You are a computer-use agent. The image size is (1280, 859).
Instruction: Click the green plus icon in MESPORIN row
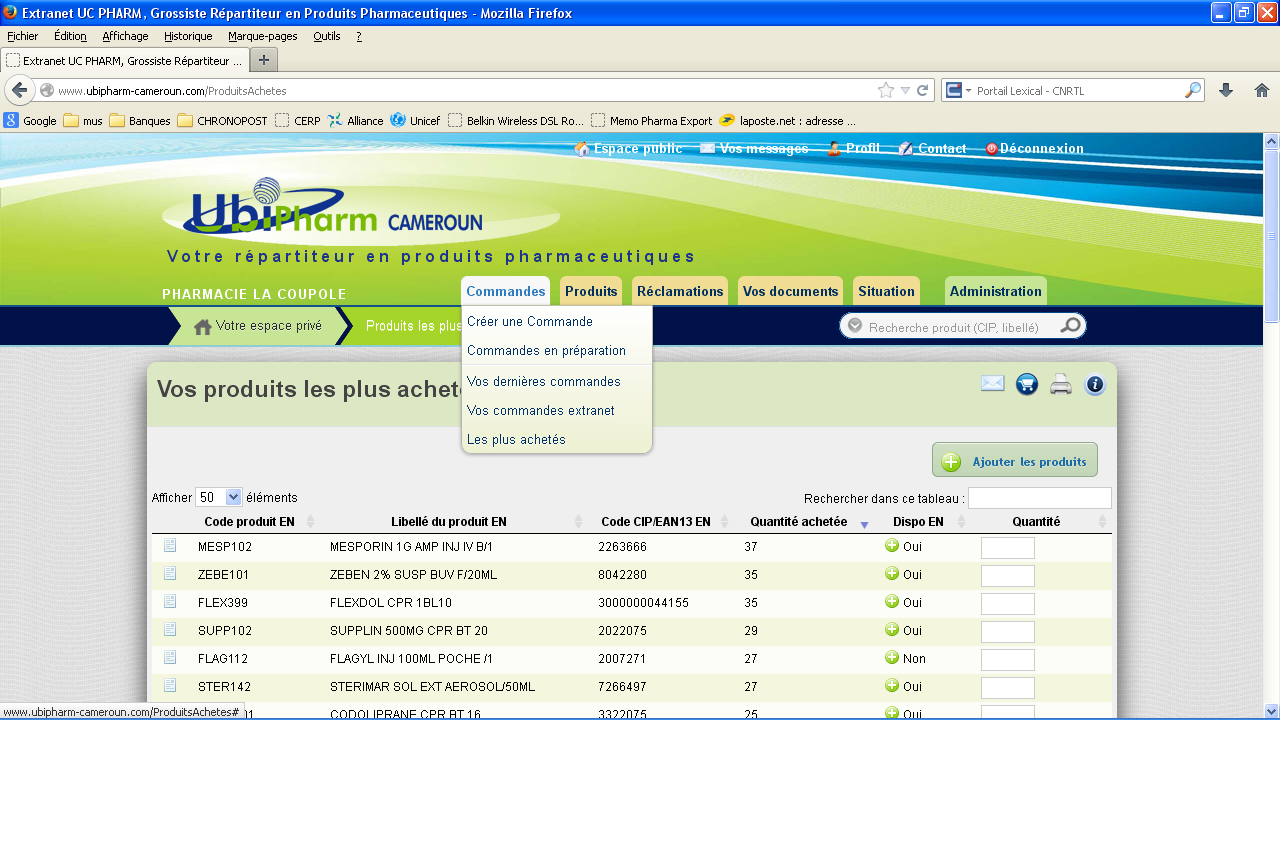[892, 545]
